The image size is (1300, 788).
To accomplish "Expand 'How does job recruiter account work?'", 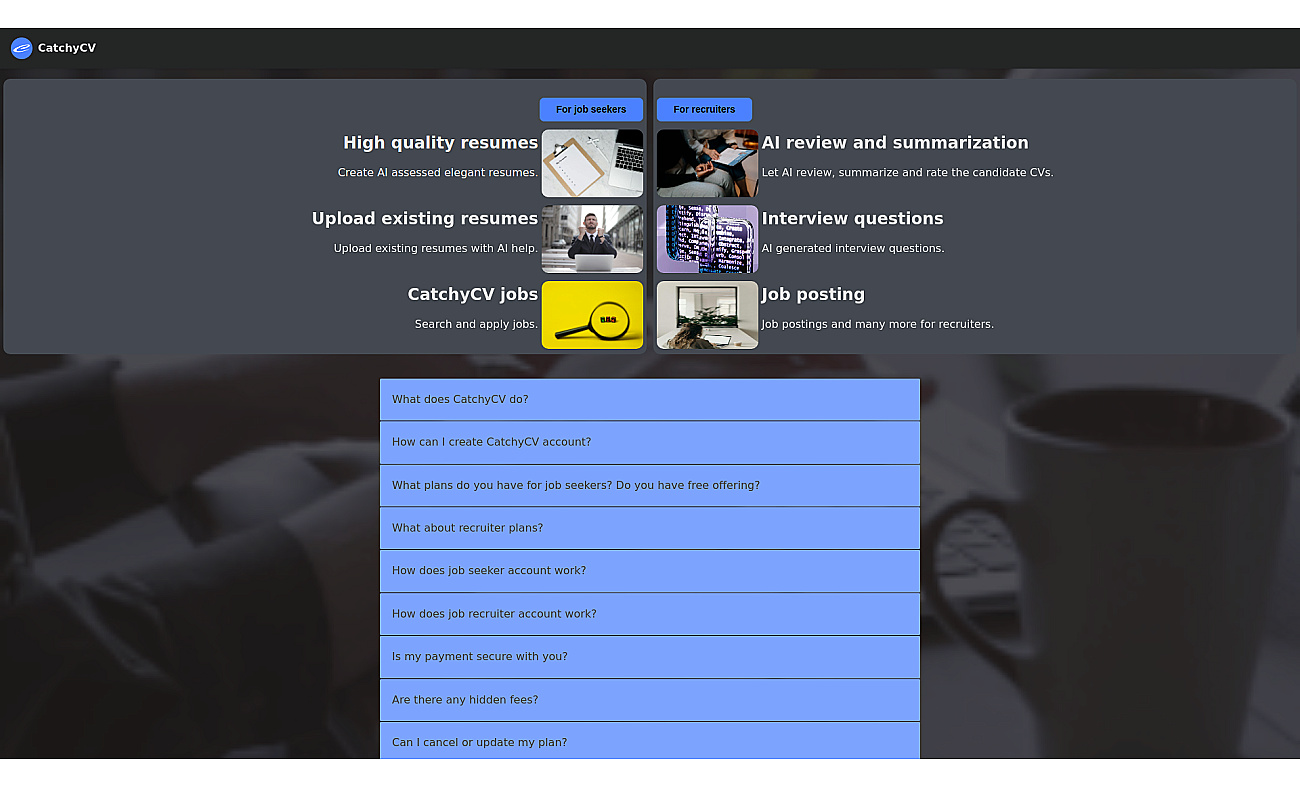I will coord(650,614).
